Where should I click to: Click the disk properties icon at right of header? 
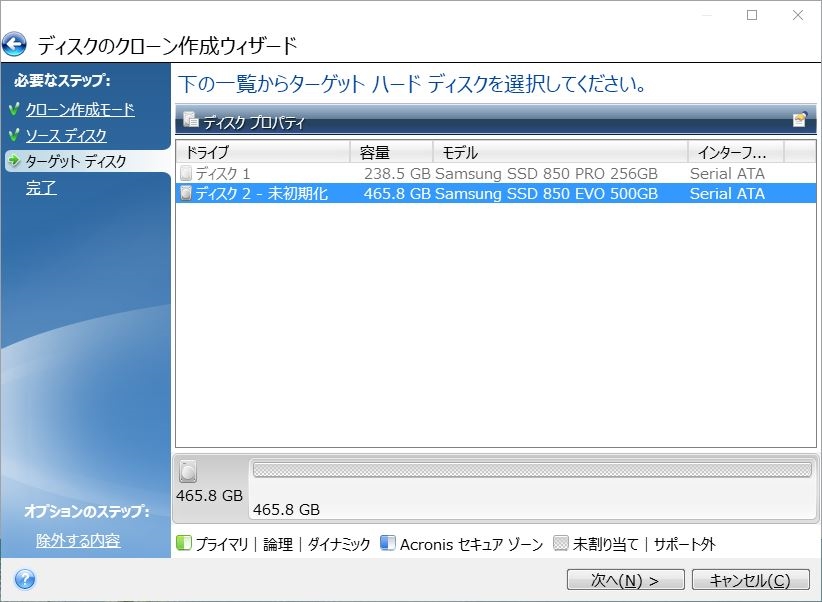click(x=799, y=120)
